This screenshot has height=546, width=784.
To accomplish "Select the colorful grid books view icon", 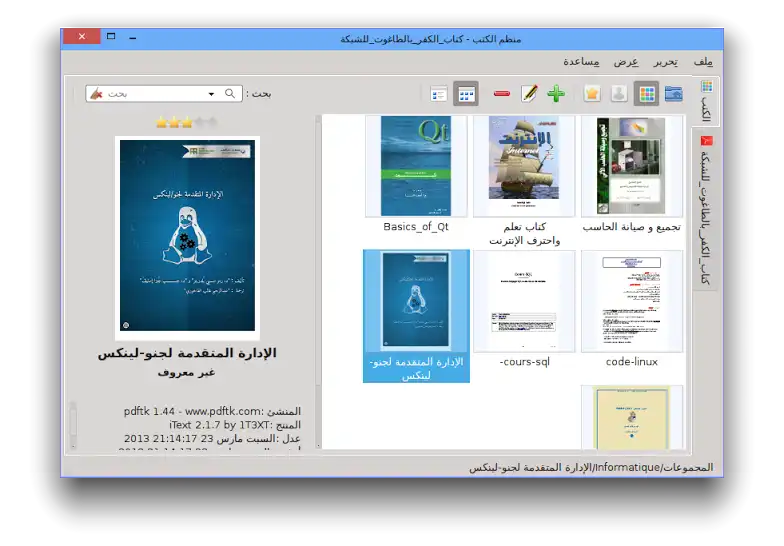I will [646, 94].
